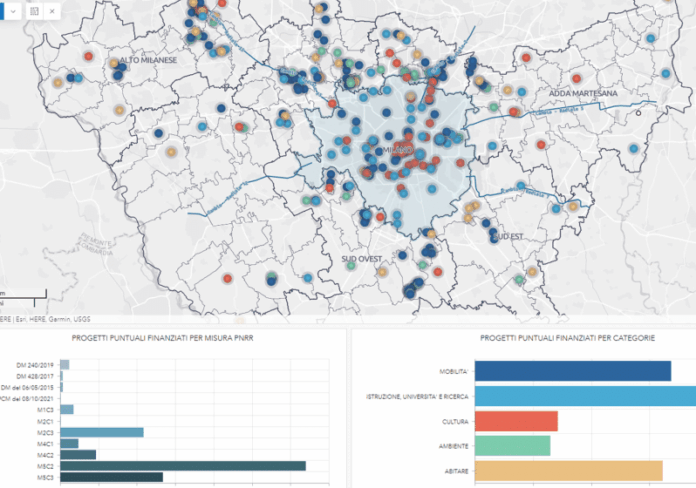Click the ALTO MILANESE zone label on map

[x=148, y=60]
